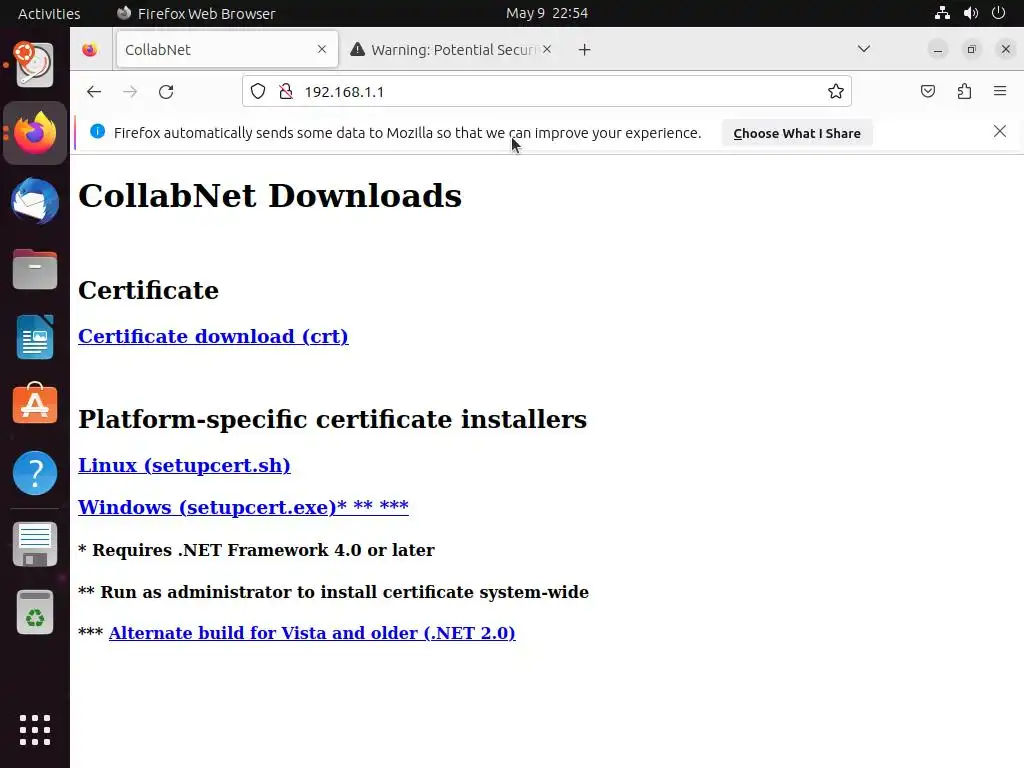
Task: Open Windows (setupcert.exe) link
Action: 243,507
